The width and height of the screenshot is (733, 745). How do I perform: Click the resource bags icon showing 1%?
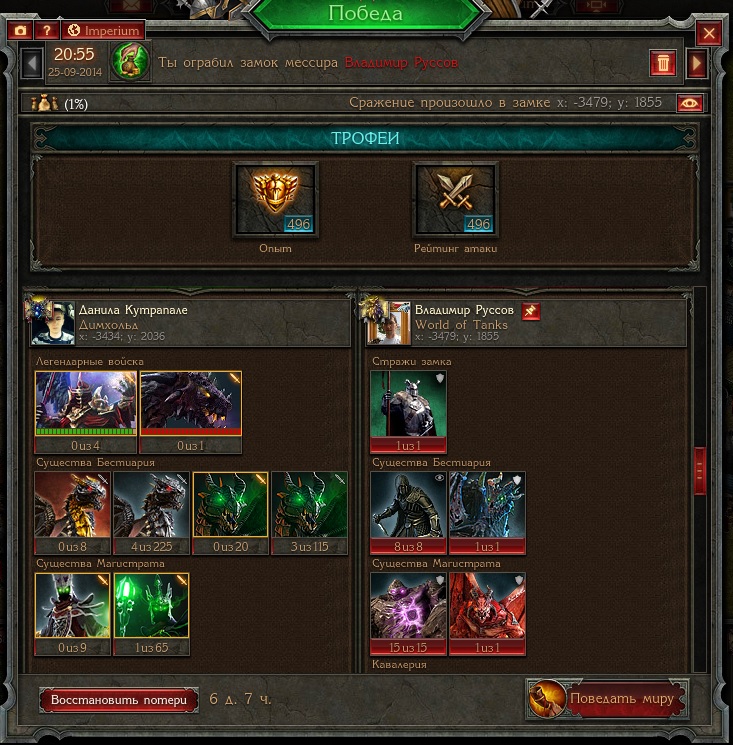pos(44,103)
